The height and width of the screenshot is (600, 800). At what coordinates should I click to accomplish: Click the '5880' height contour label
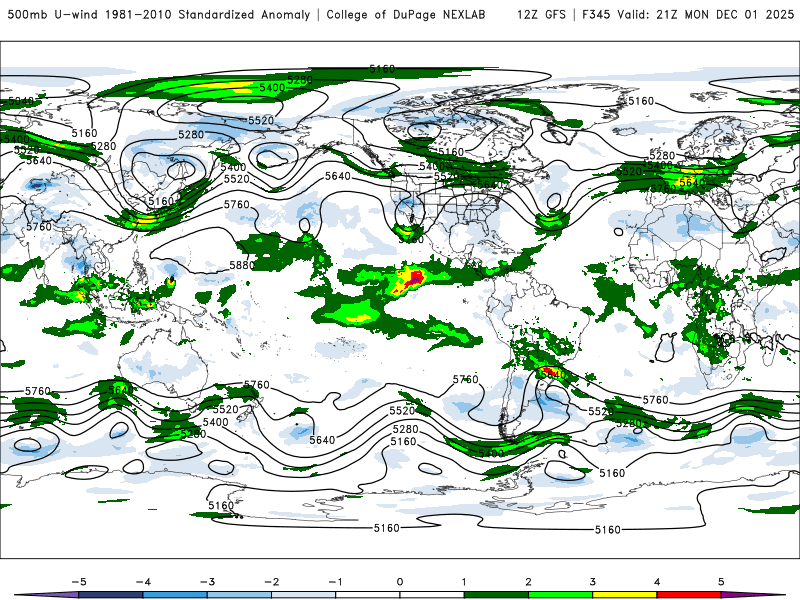[242, 265]
